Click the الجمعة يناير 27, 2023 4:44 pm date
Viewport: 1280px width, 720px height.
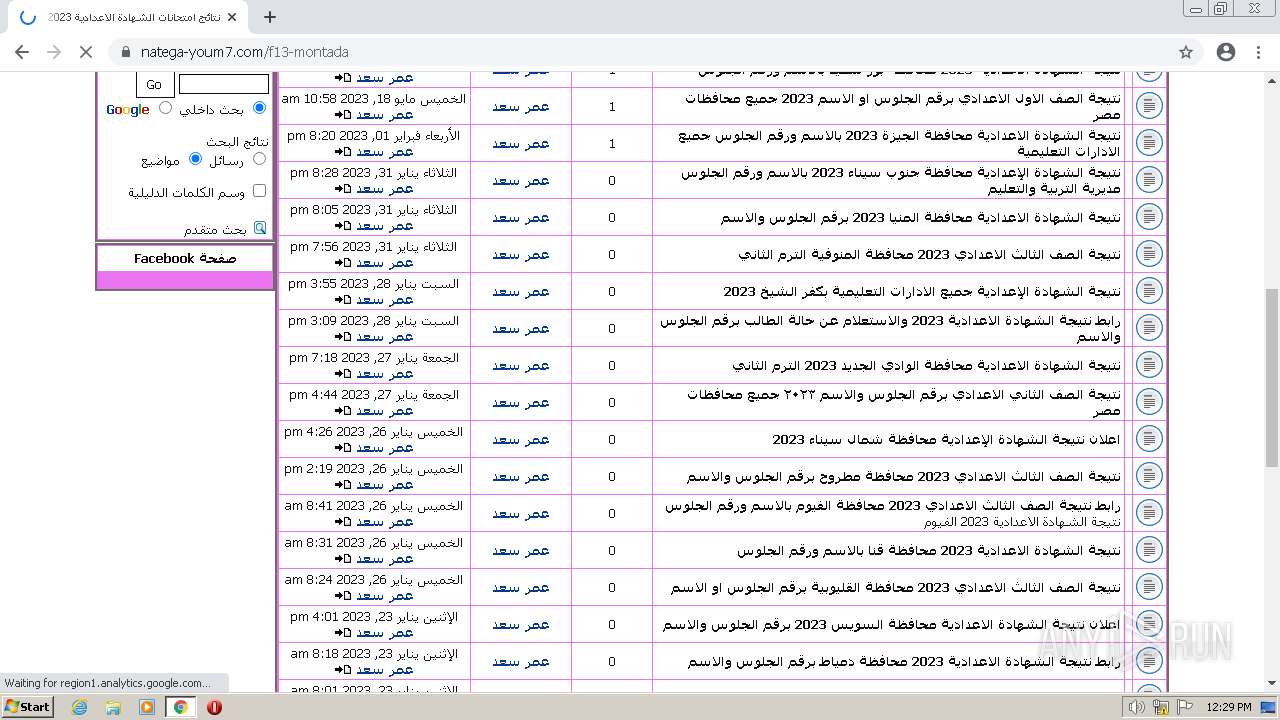(x=374, y=395)
